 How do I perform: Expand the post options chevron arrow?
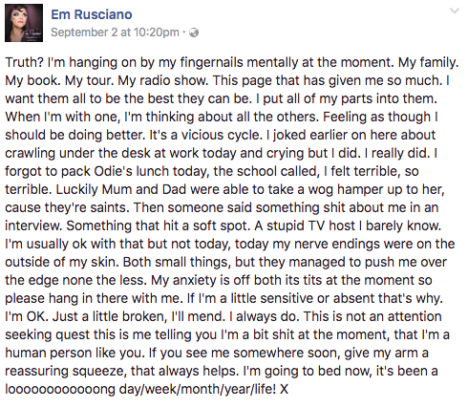pos(455,11)
